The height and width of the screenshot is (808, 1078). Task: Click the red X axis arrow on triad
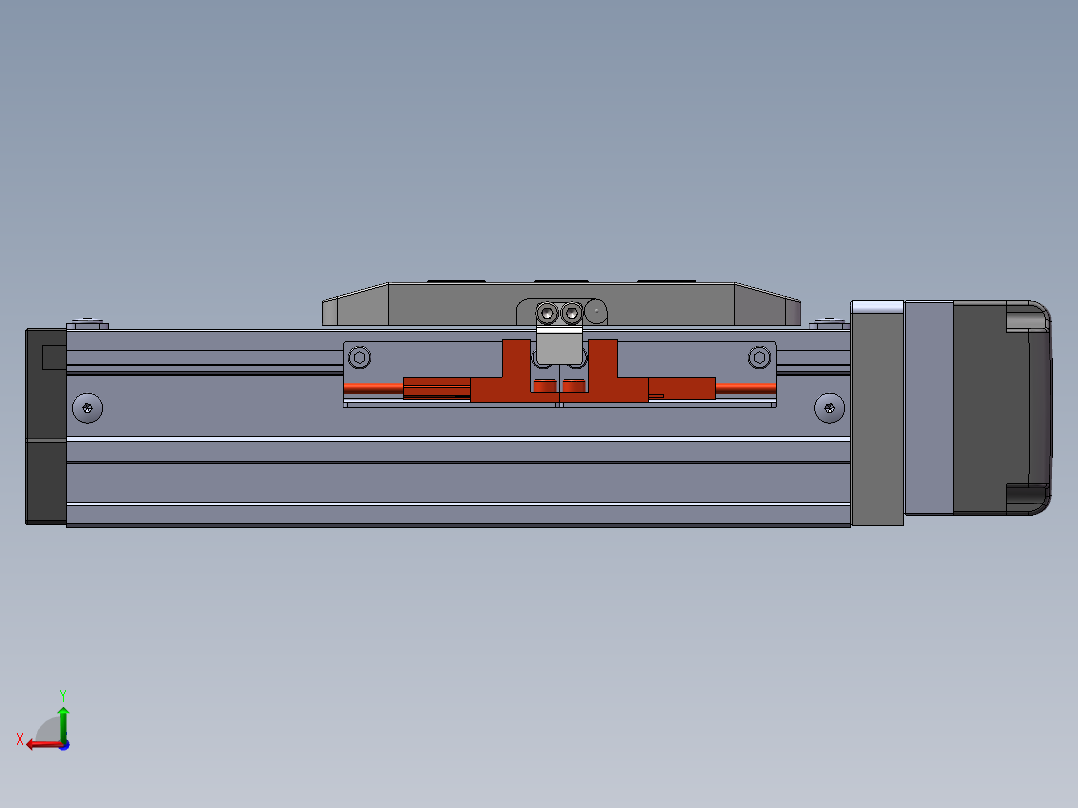click(x=38, y=744)
